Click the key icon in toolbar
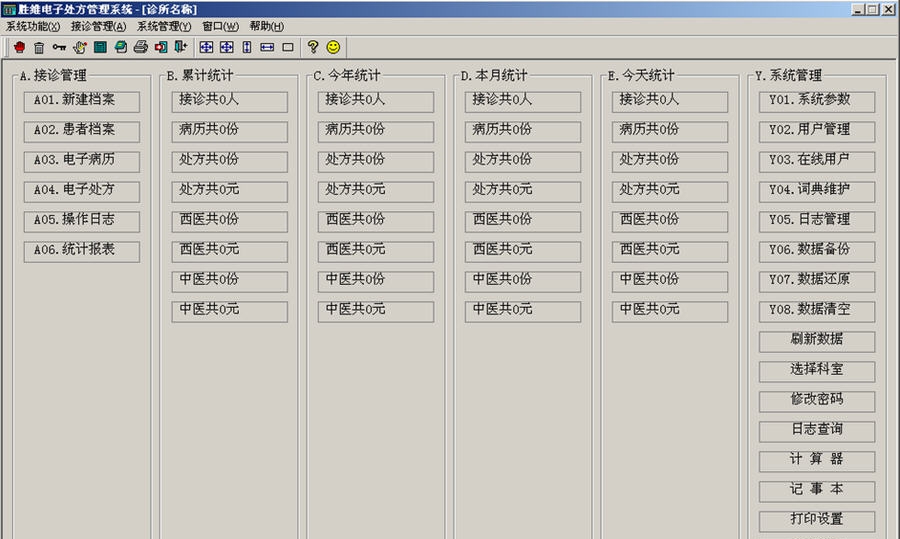Image resolution: width=900 pixels, height=539 pixels. (59, 47)
